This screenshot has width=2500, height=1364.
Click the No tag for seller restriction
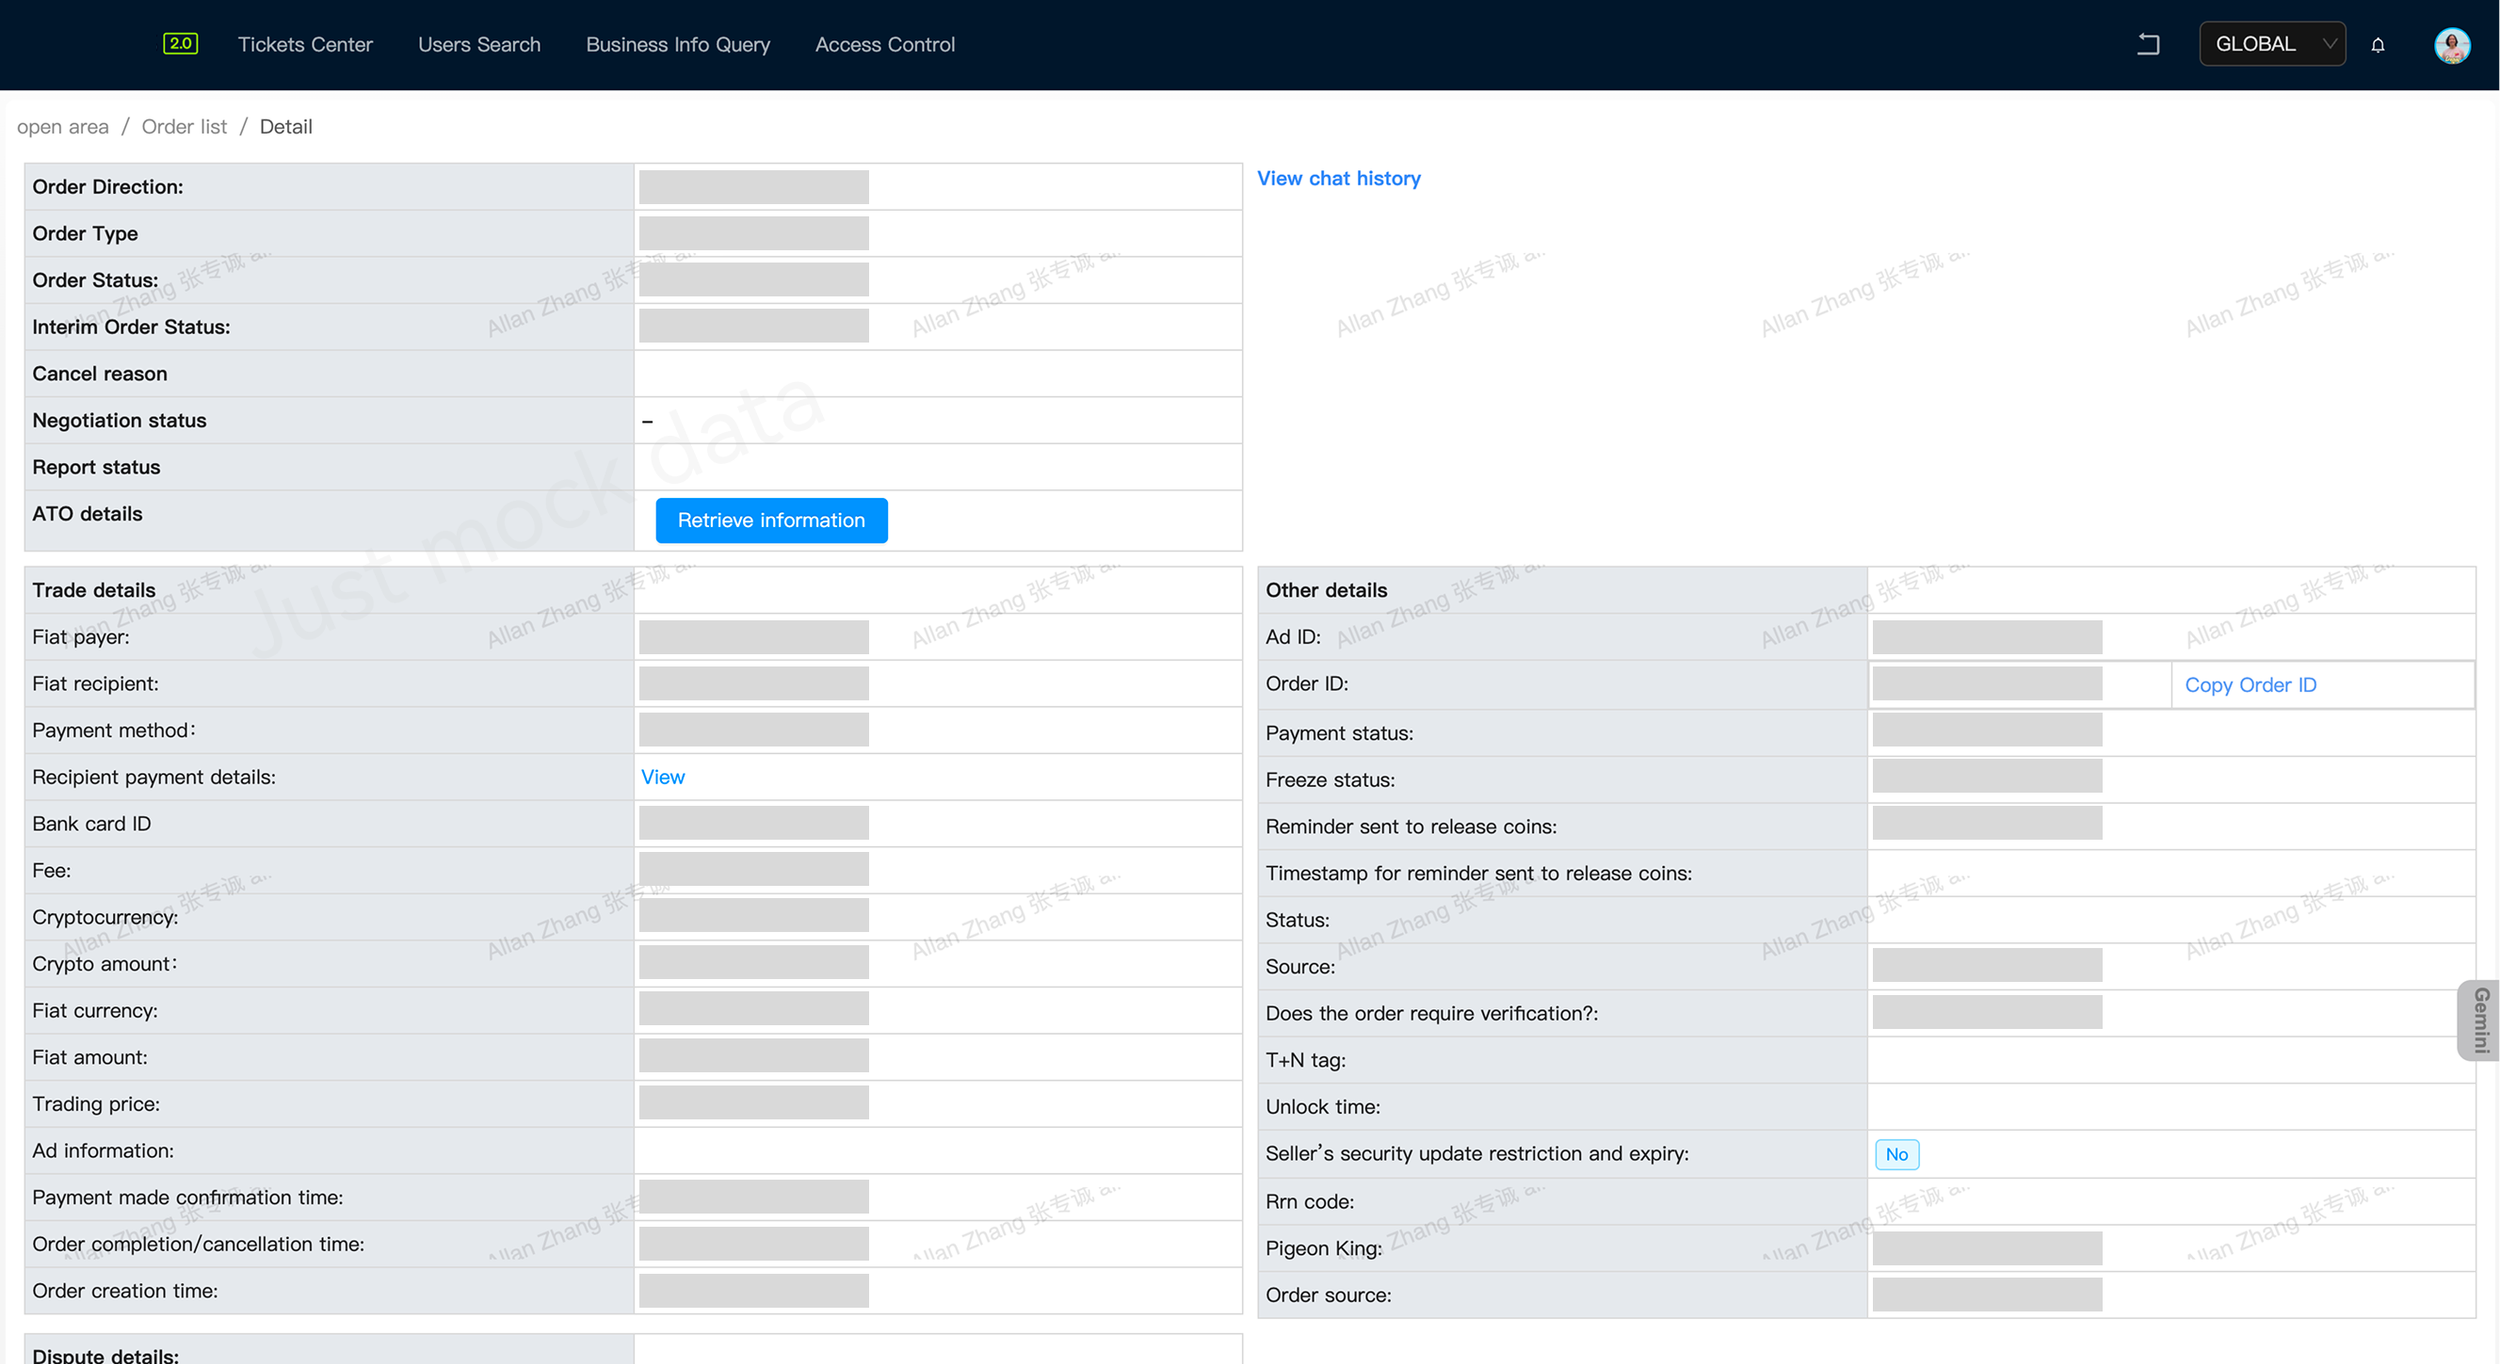pyautogui.click(x=1895, y=1154)
